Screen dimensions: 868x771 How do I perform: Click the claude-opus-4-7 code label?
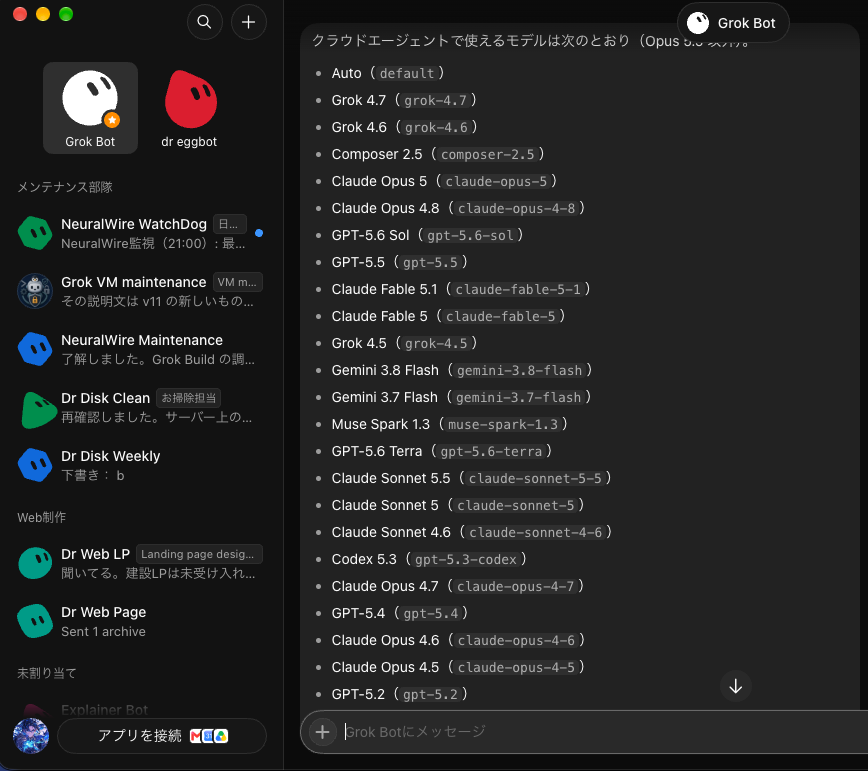click(x=515, y=587)
